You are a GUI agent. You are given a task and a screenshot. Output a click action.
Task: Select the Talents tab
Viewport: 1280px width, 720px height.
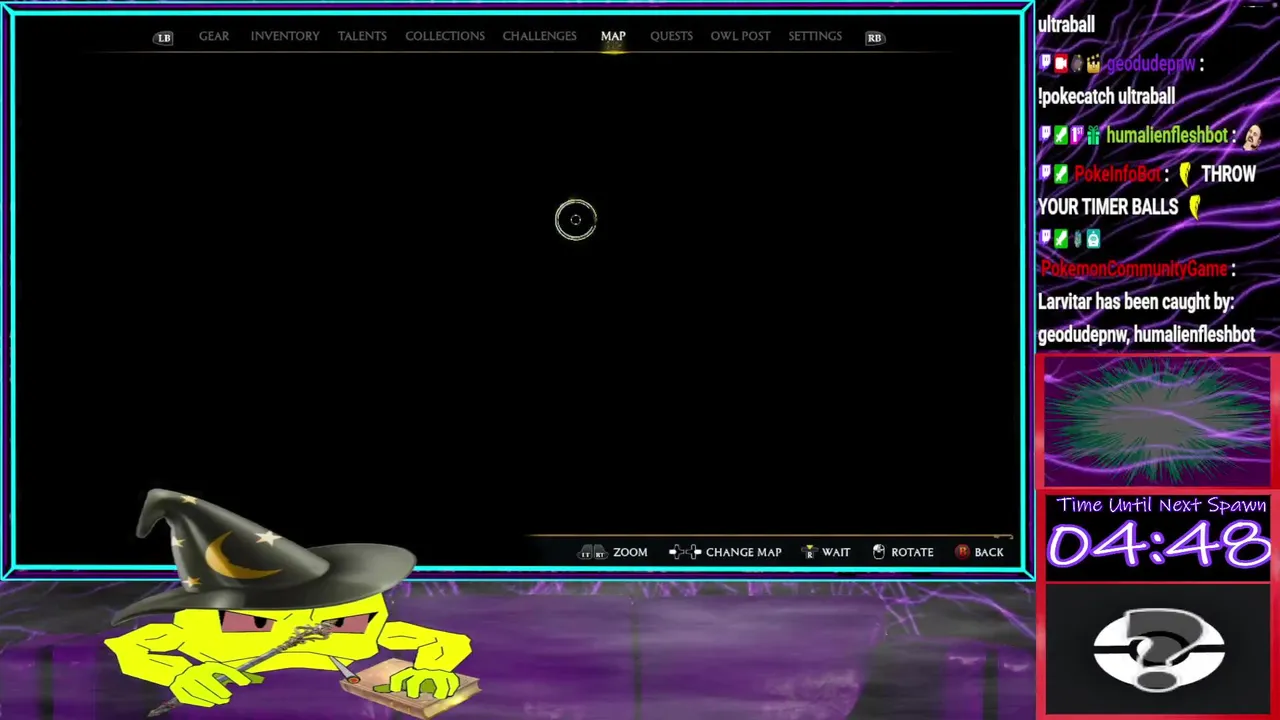click(x=361, y=36)
